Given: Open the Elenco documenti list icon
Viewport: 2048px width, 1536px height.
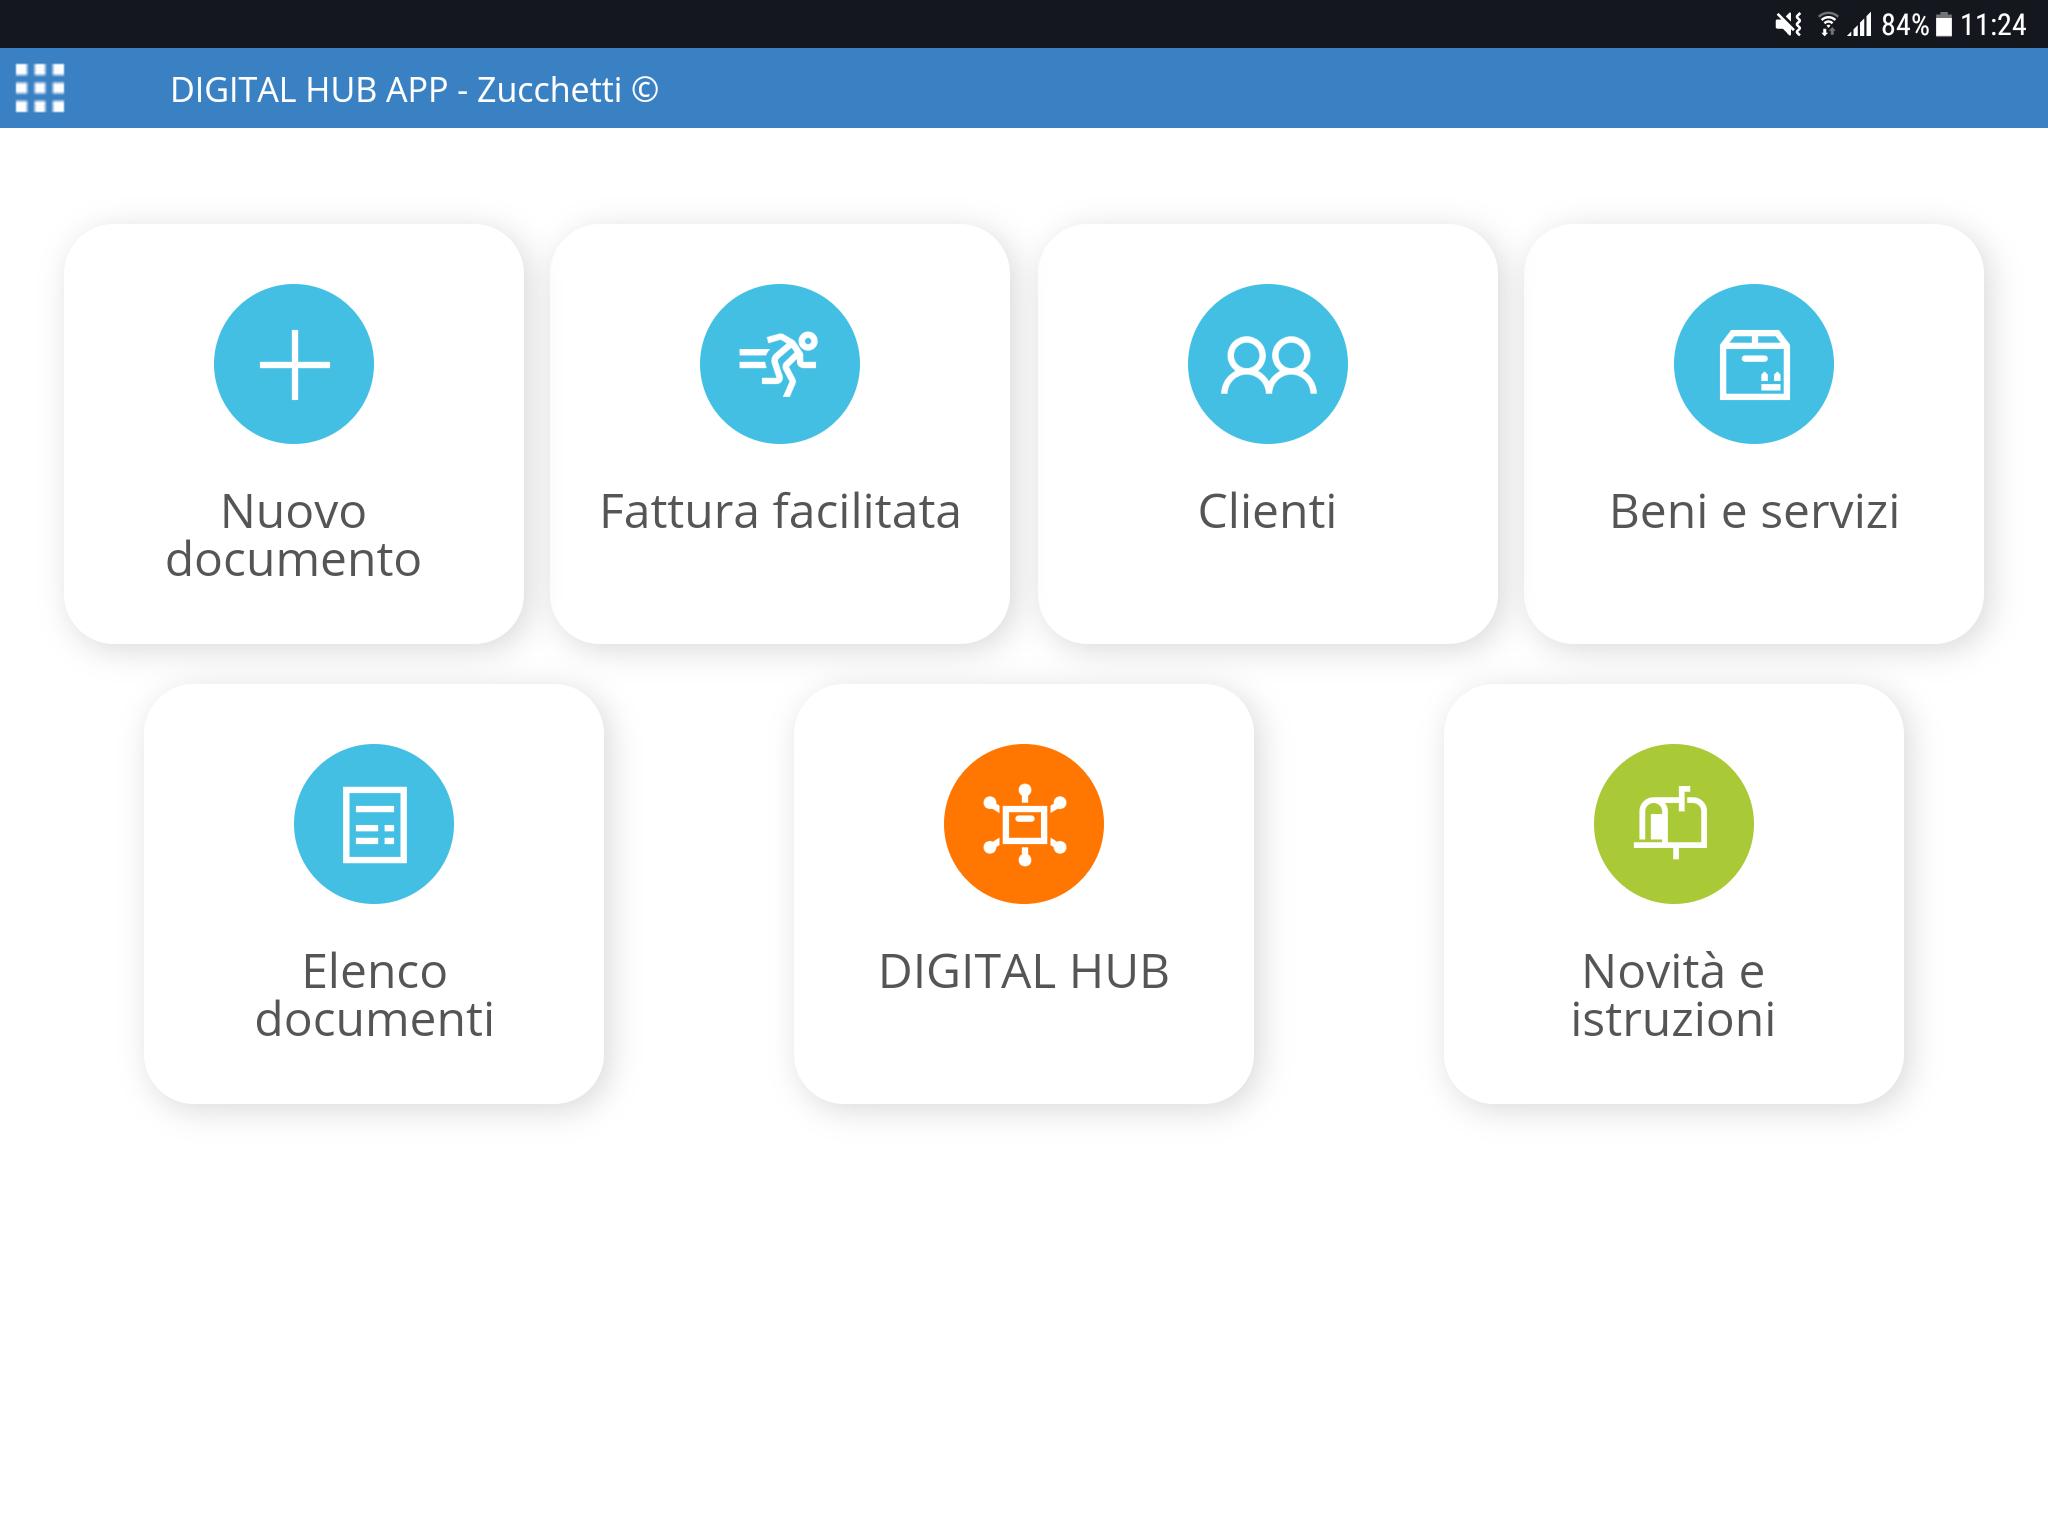Looking at the screenshot, I should pyautogui.click(x=374, y=824).
